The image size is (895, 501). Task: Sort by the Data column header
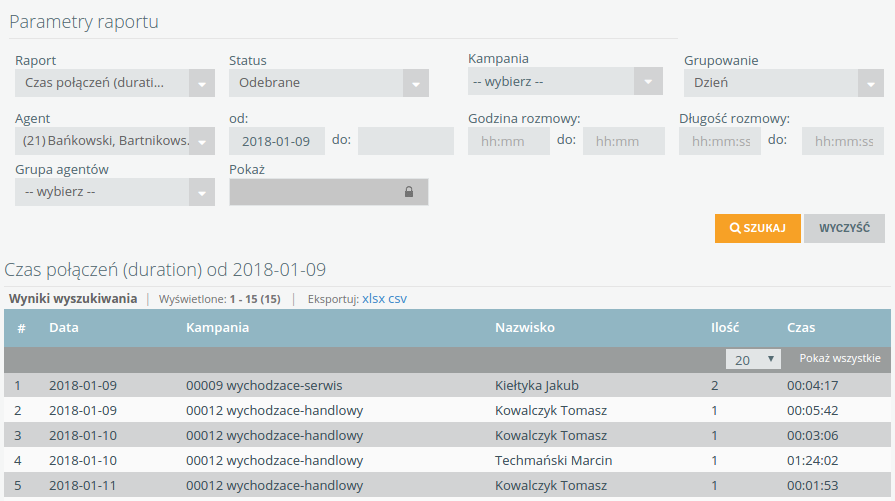[x=64, y=328]
